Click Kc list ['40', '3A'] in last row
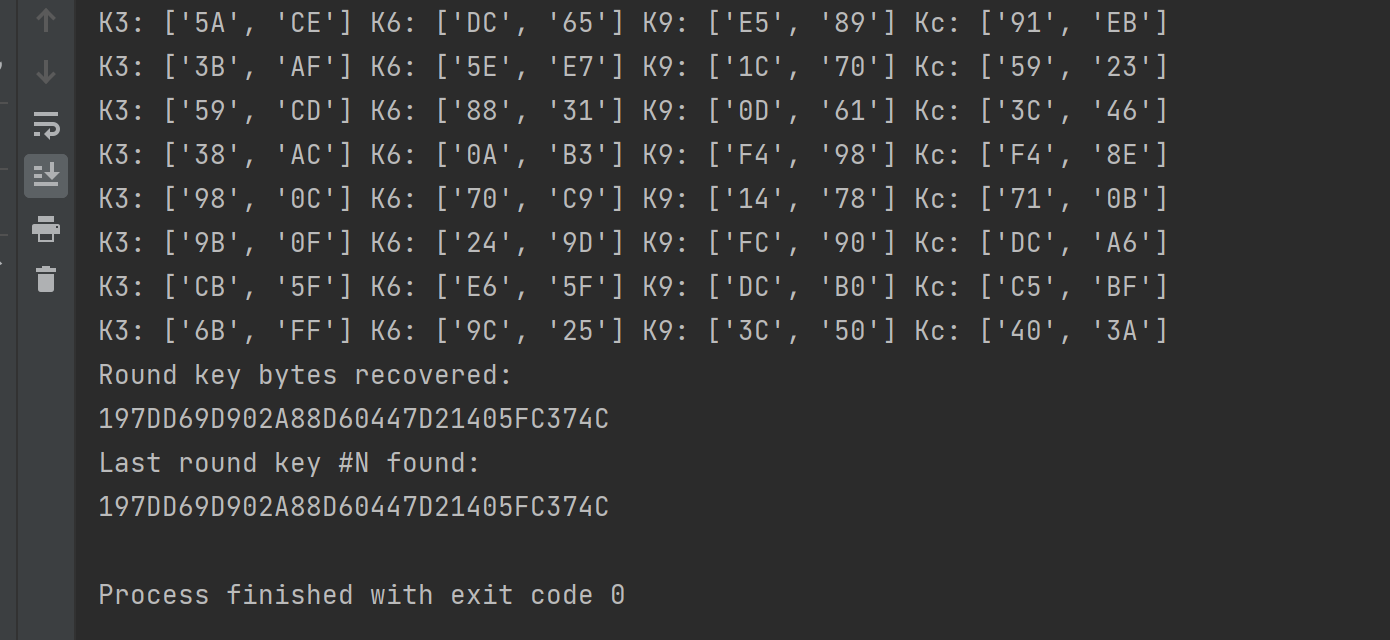The image size is (1390, 640). [x=1073, y=331]
